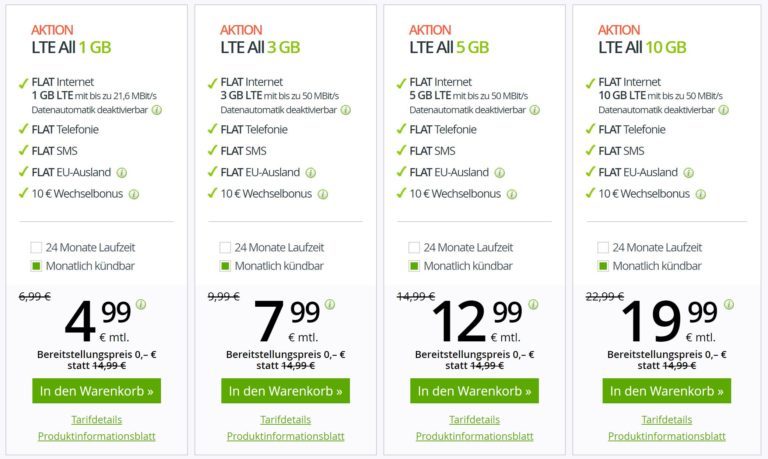Open Tarifdetails for LTE All 10 GB

tap(666, 419)
